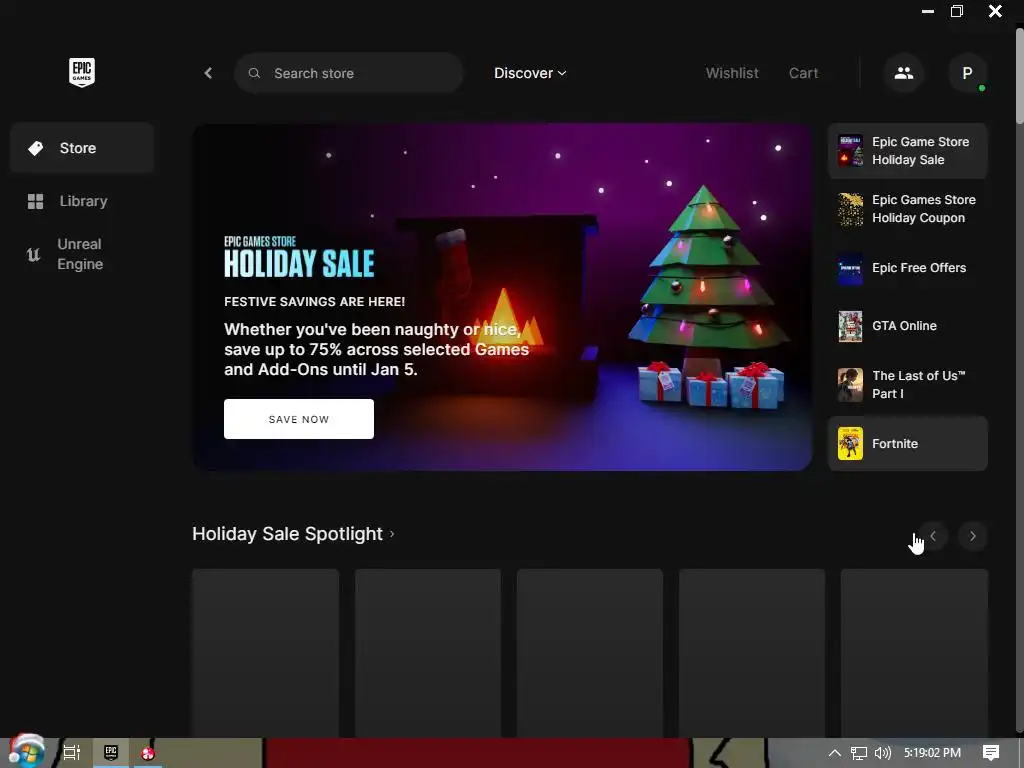
Task: Select the GTA Online entry
Action: [x=908, y=326]
